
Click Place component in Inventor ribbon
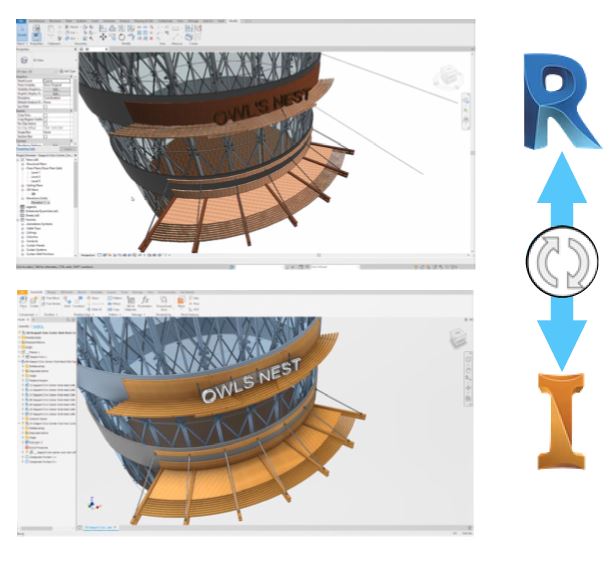tap(23, 301)
